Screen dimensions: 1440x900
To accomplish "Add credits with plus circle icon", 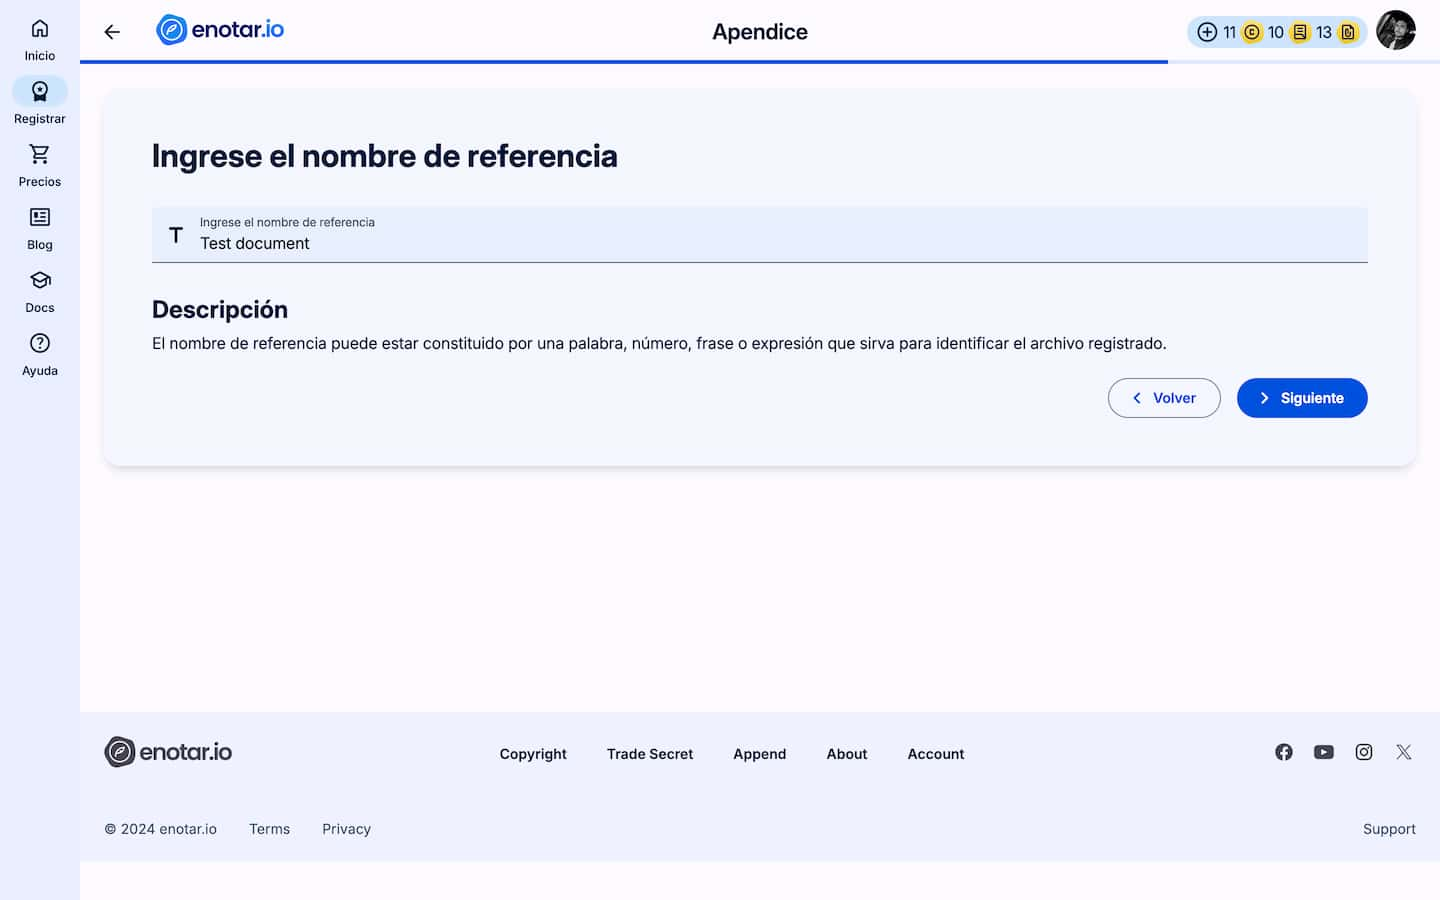I will (x=1207, y=32).
